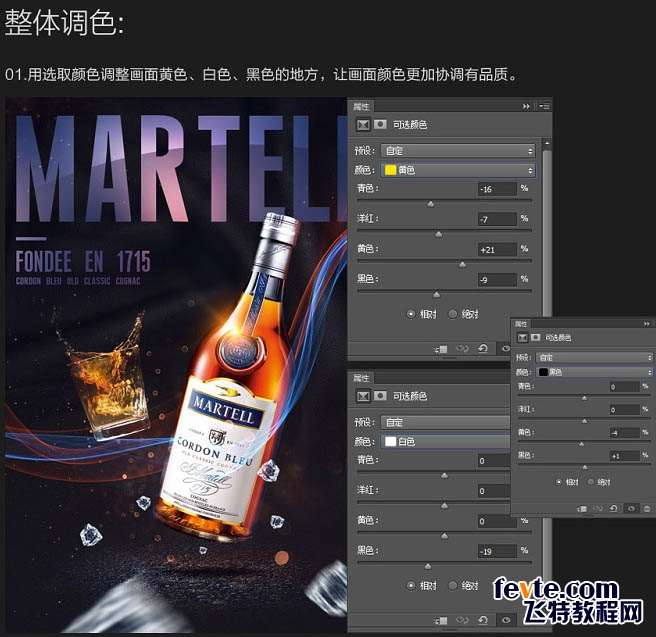Screen dimensions: 656x637
Task: Click 黑色 slider handle in yellow panel
Action: [436, 295]
